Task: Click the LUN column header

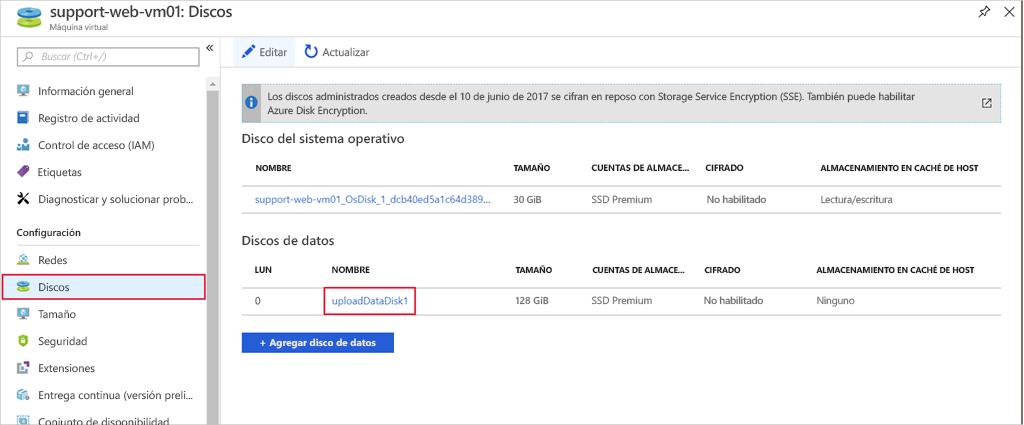Action: tap(263, 270)
